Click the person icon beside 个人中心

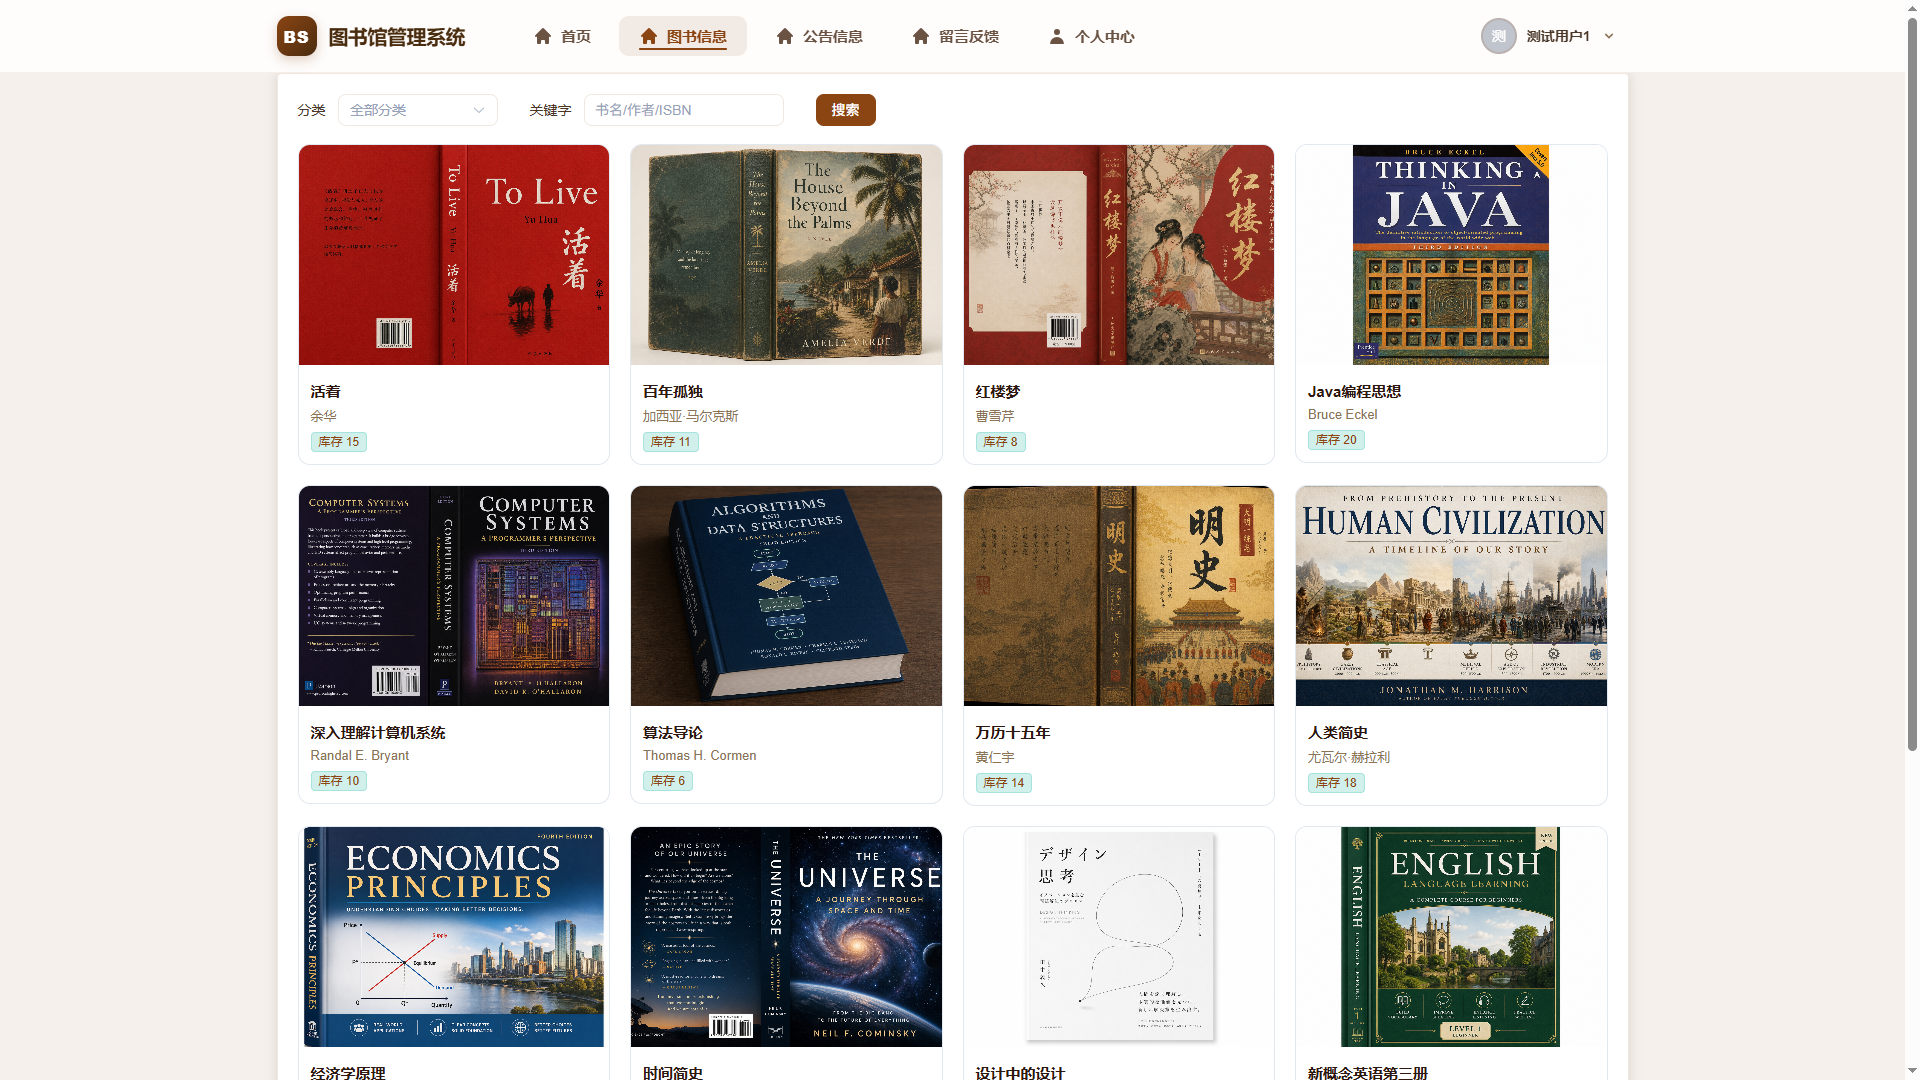[x=1057, y=36]
